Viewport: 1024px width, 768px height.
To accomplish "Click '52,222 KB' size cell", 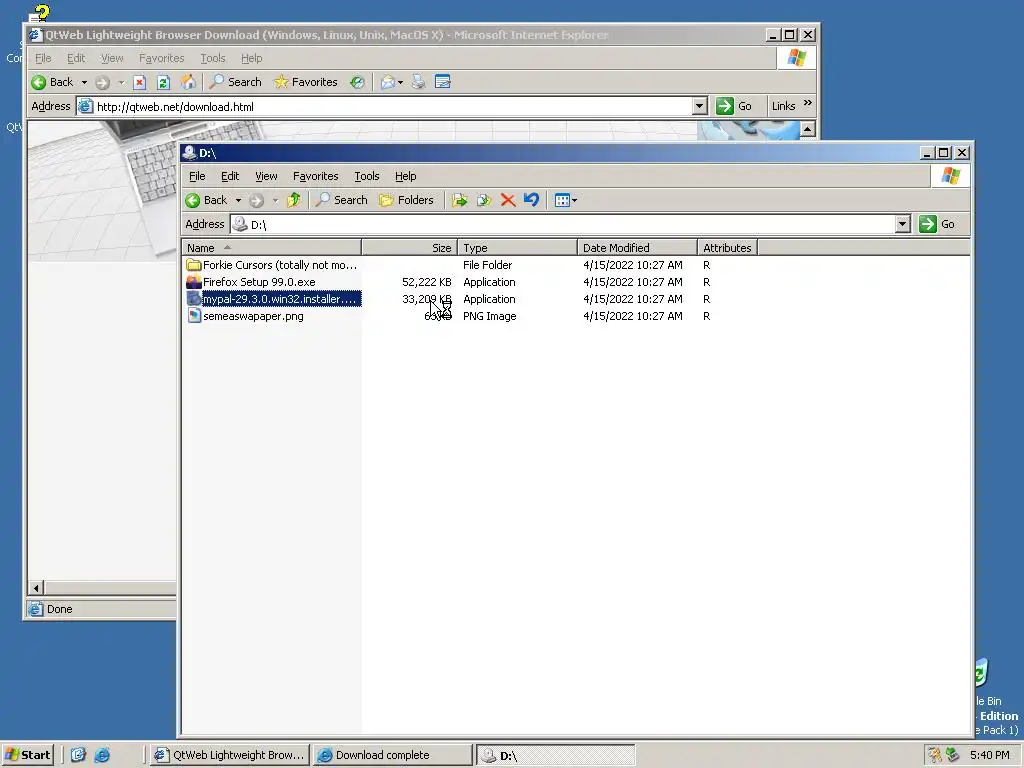I will pyautogui.click(x=426, y=282).
